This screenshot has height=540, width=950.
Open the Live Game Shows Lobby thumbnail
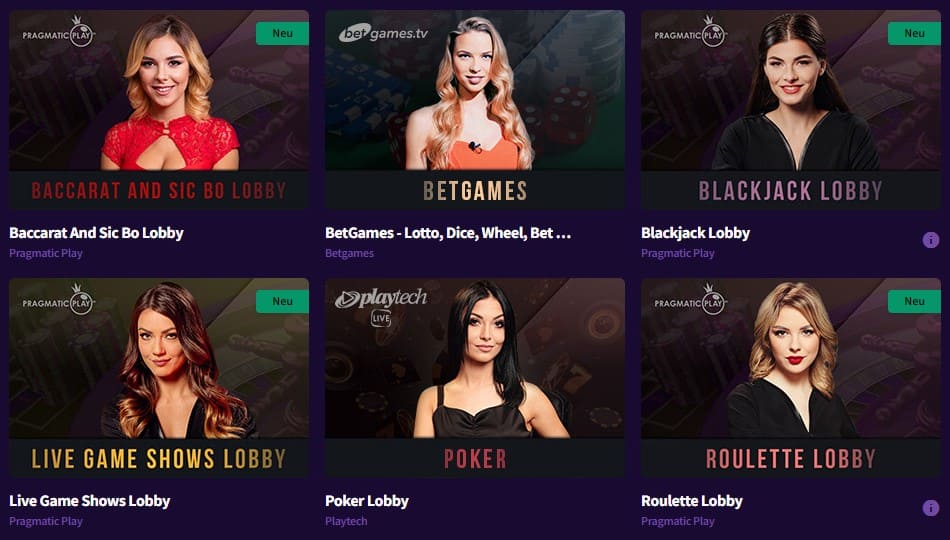click(159, 378)
